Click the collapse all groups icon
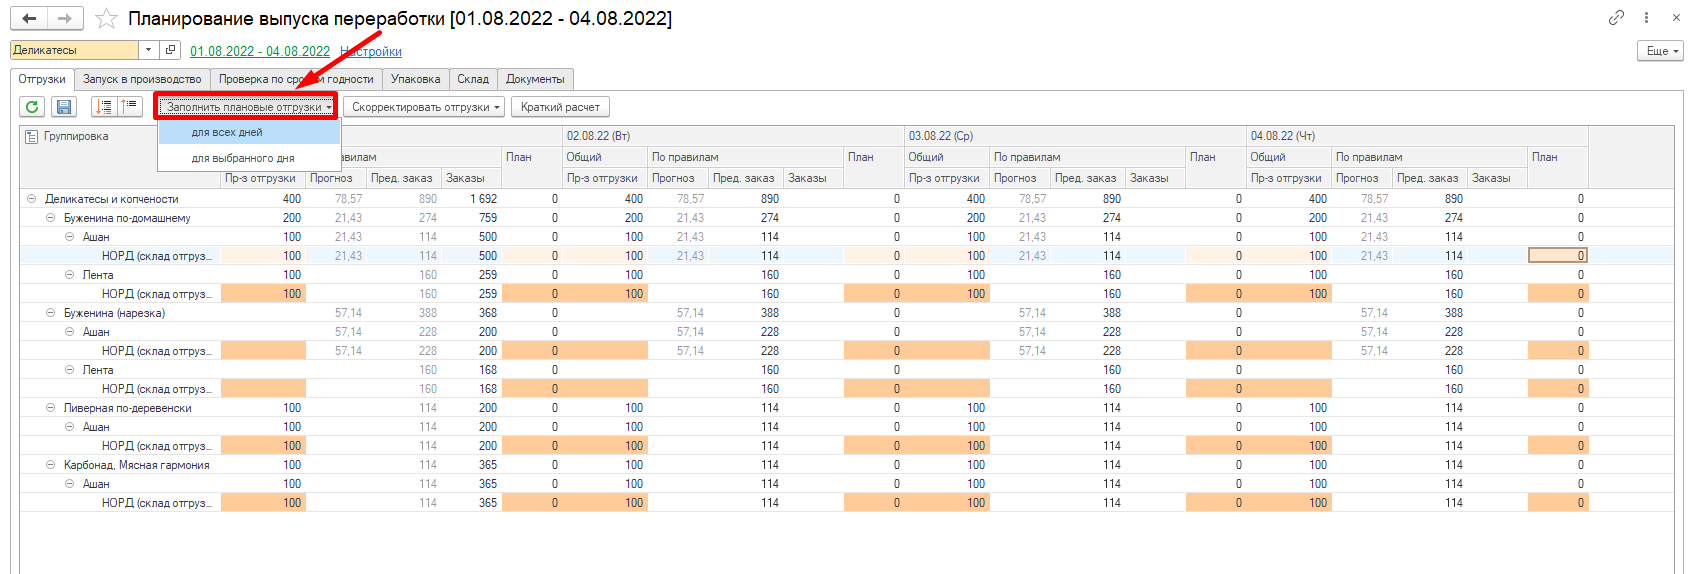 pos(130,107)
